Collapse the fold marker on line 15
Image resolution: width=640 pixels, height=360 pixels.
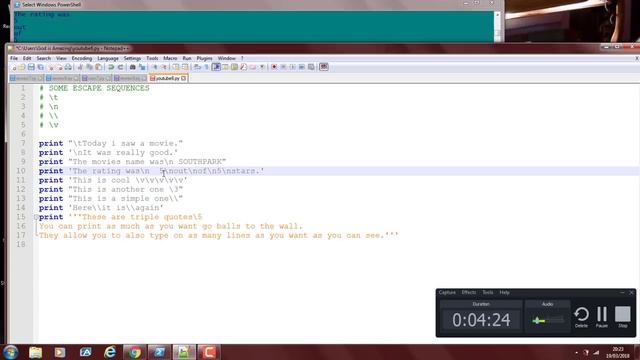(x=36, y=217)
